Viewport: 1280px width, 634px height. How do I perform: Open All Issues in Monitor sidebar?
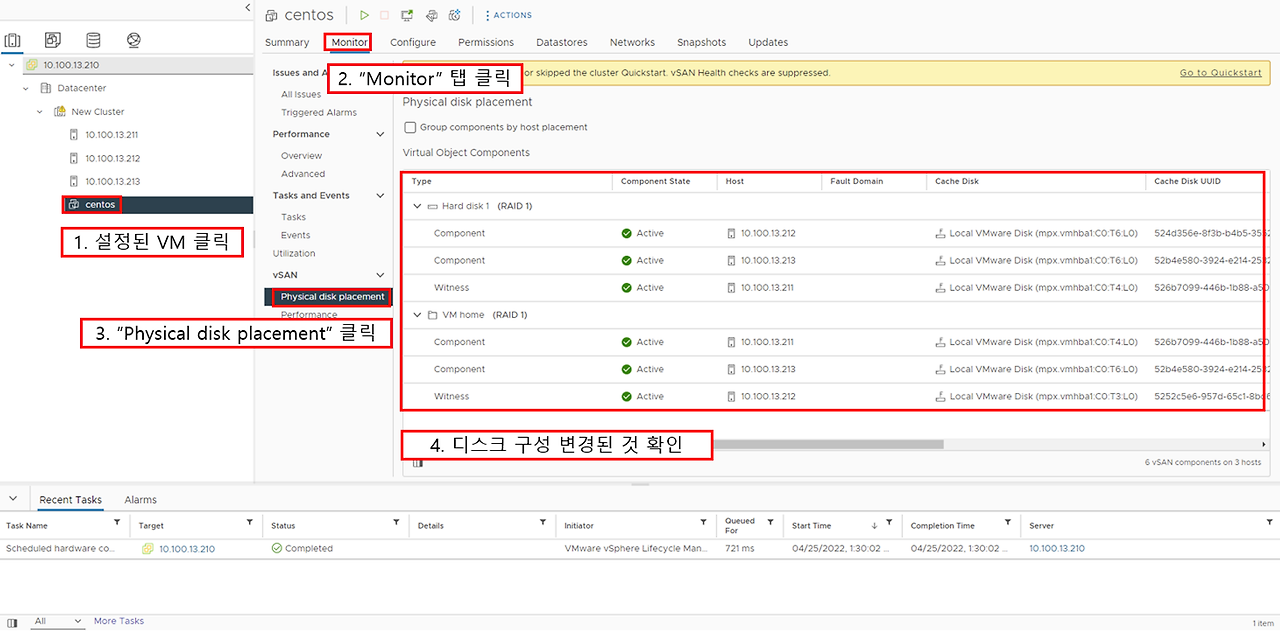click(301, 94)
